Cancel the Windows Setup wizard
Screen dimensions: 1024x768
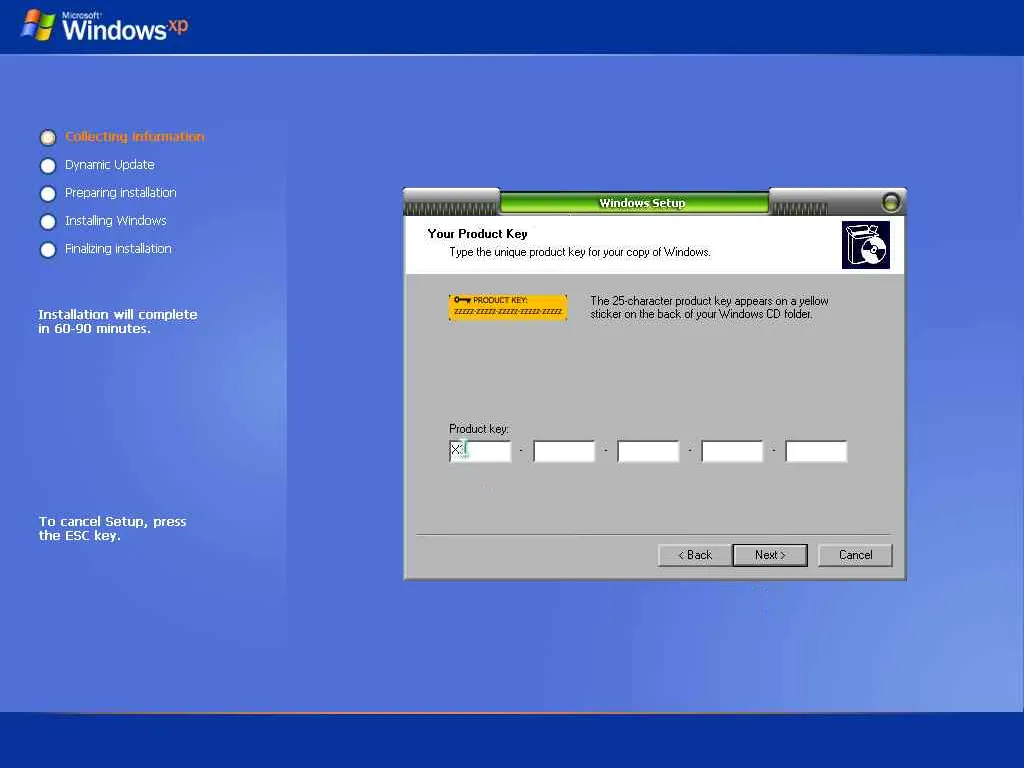tap(855, 555)
